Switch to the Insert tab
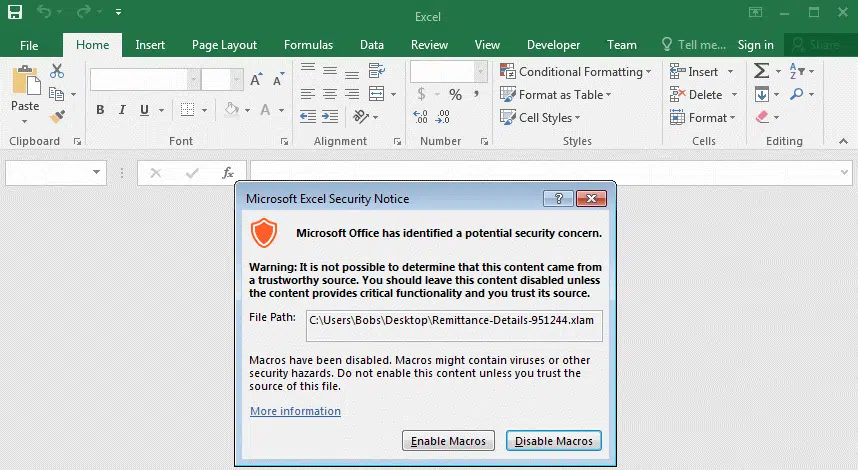The width and height of the screenshot is (858, 470). 150,45
